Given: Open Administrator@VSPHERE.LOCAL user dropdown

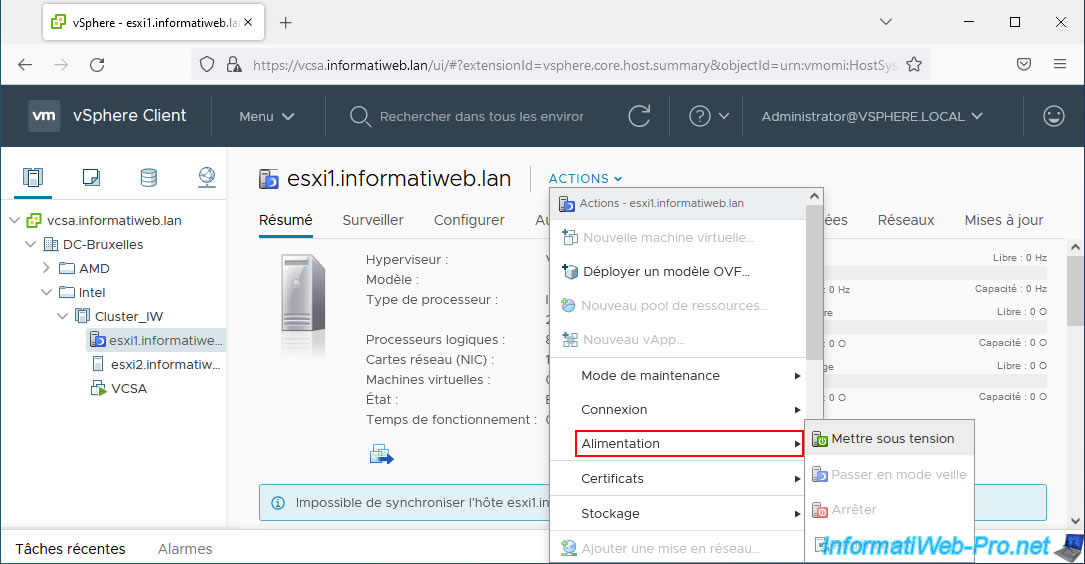Looking at the screenshot, I should click(x=872, y=116).
